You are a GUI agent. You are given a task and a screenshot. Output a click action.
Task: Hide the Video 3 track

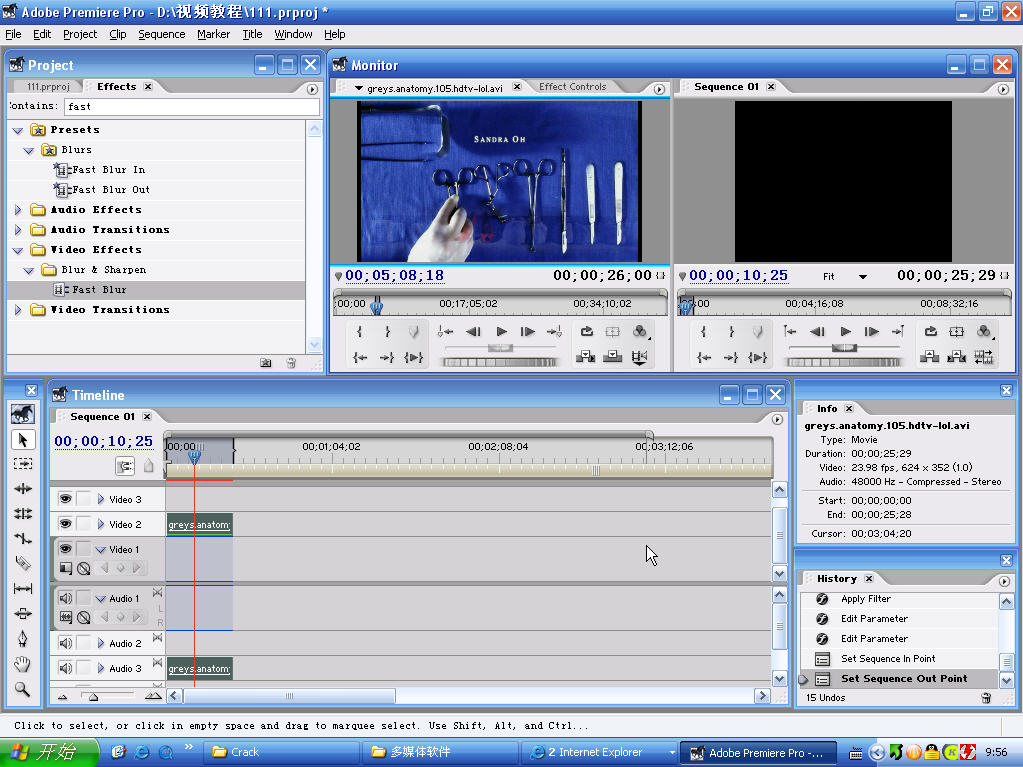click(x=65, y=499)
